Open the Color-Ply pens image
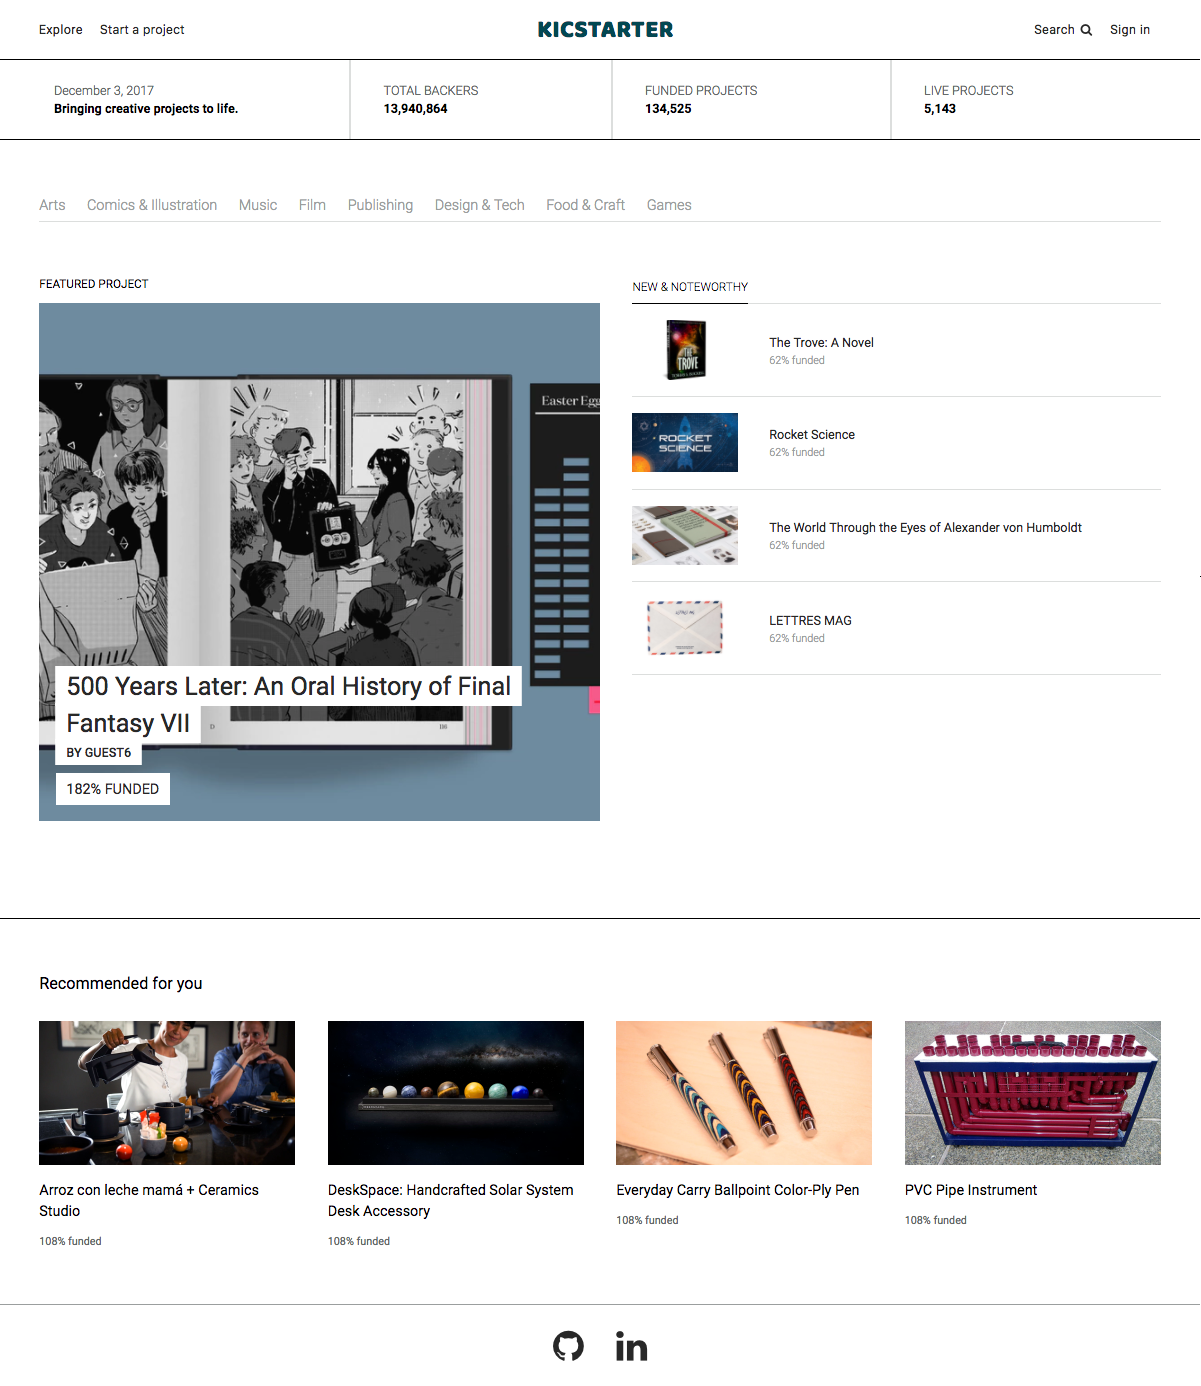This screenshot has width=1201, height=1386. point(744,1093)
